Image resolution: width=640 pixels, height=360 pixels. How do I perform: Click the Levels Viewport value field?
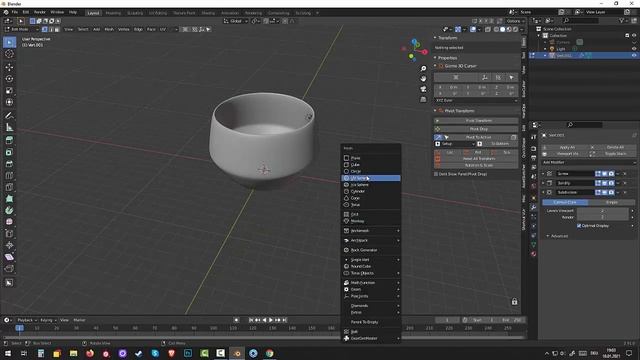[602, 211]
